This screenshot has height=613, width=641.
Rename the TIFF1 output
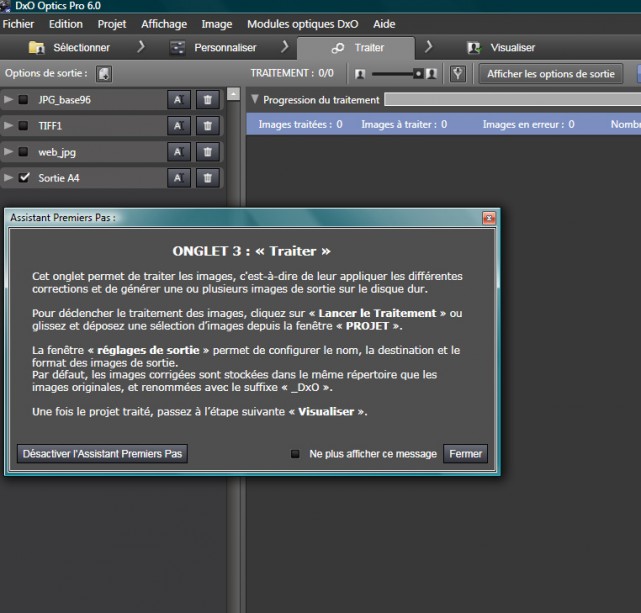(179, 126)
